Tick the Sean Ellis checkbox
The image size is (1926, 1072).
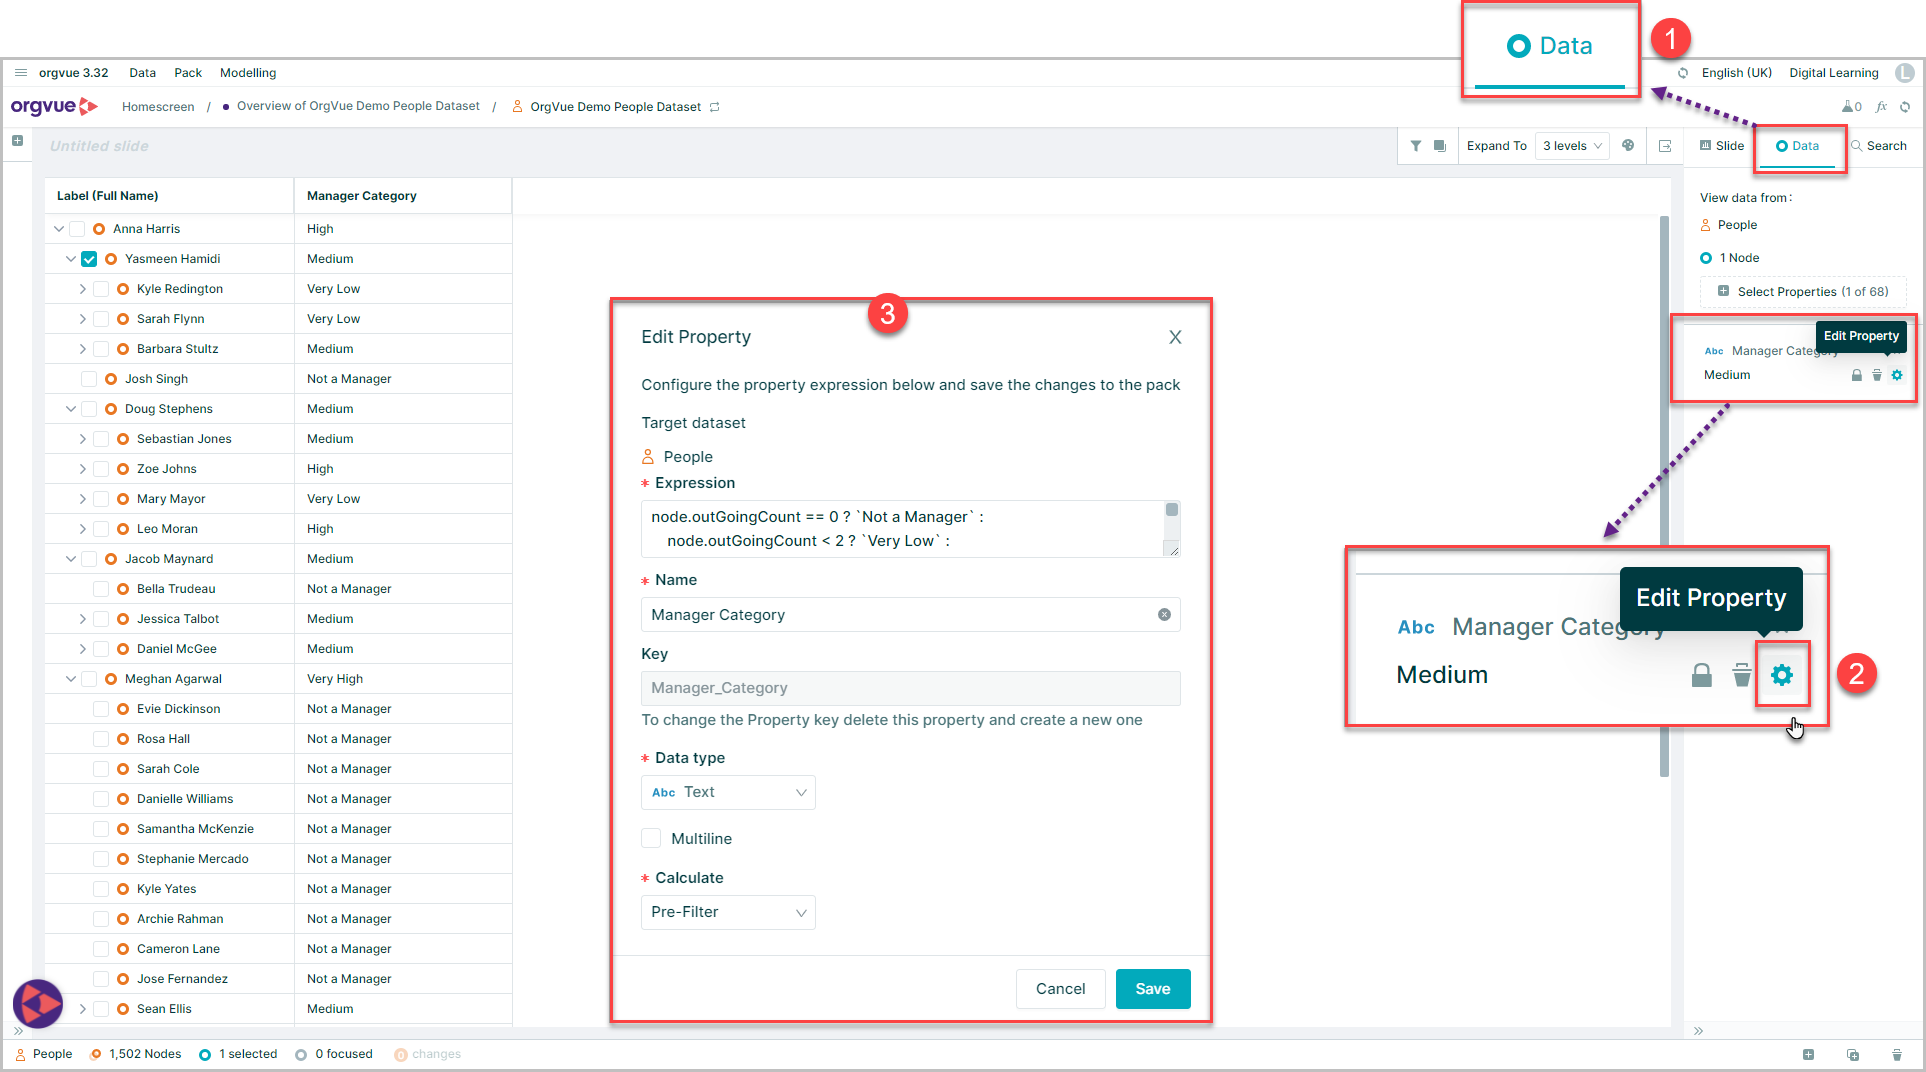point(101,1009)
